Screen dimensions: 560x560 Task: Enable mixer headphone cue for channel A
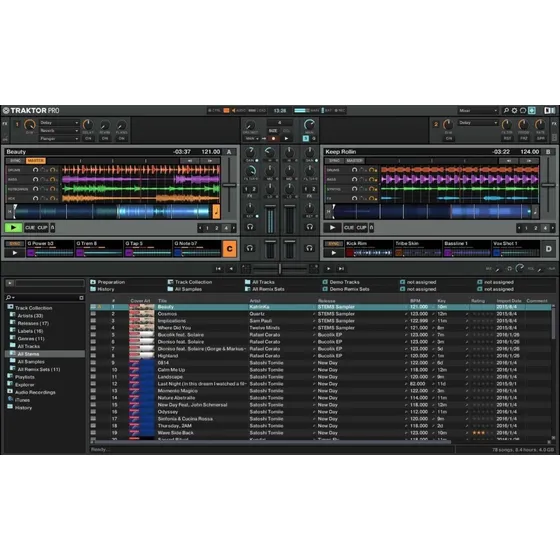[x=250, y=227]
